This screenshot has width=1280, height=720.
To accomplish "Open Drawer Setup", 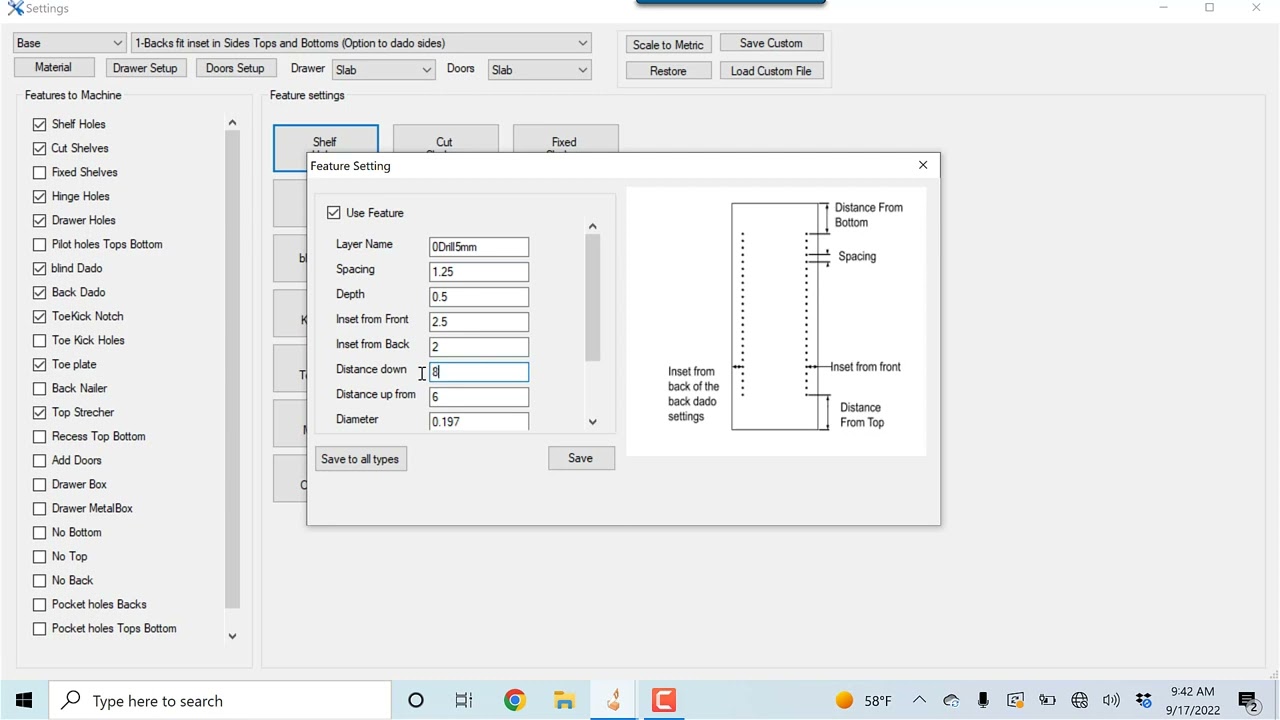I will click(145, 68).
